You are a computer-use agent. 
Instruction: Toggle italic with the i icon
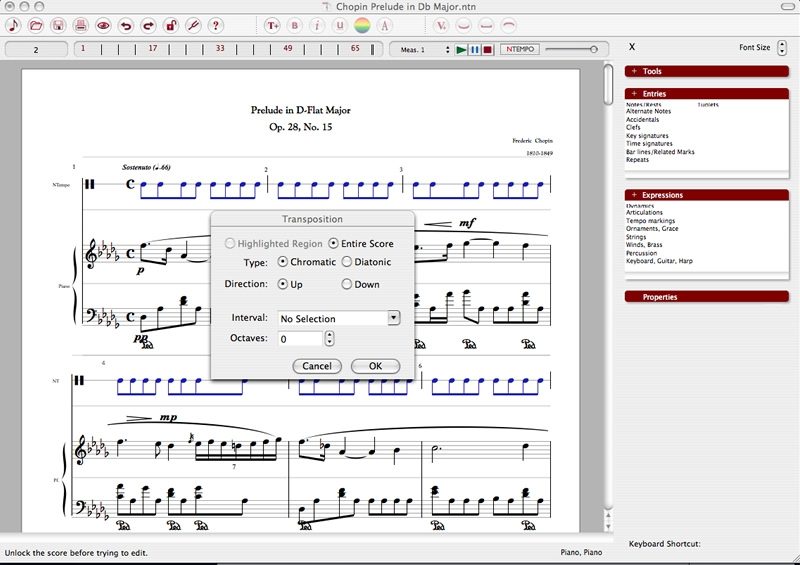click(x=317, y=26)
